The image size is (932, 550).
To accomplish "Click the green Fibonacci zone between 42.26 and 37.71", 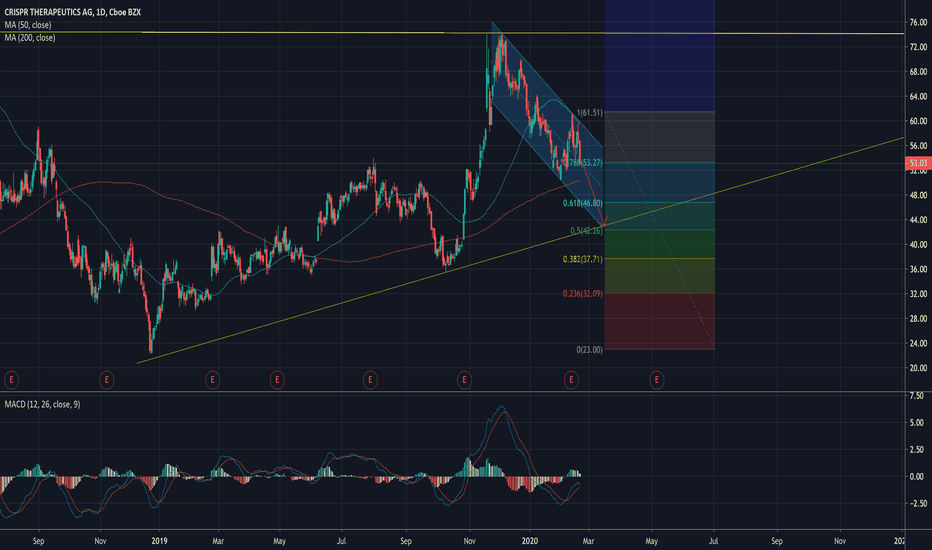I will [x=659, y=244].
